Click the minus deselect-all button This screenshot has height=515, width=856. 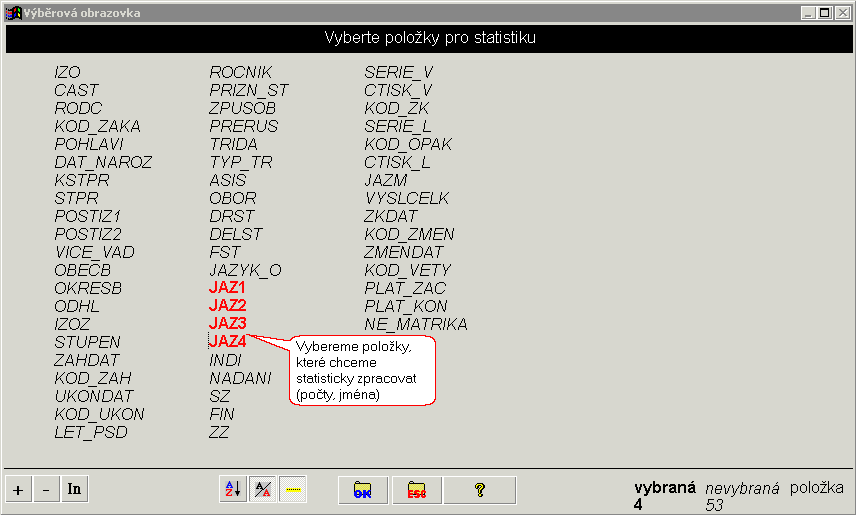[46, 489]
